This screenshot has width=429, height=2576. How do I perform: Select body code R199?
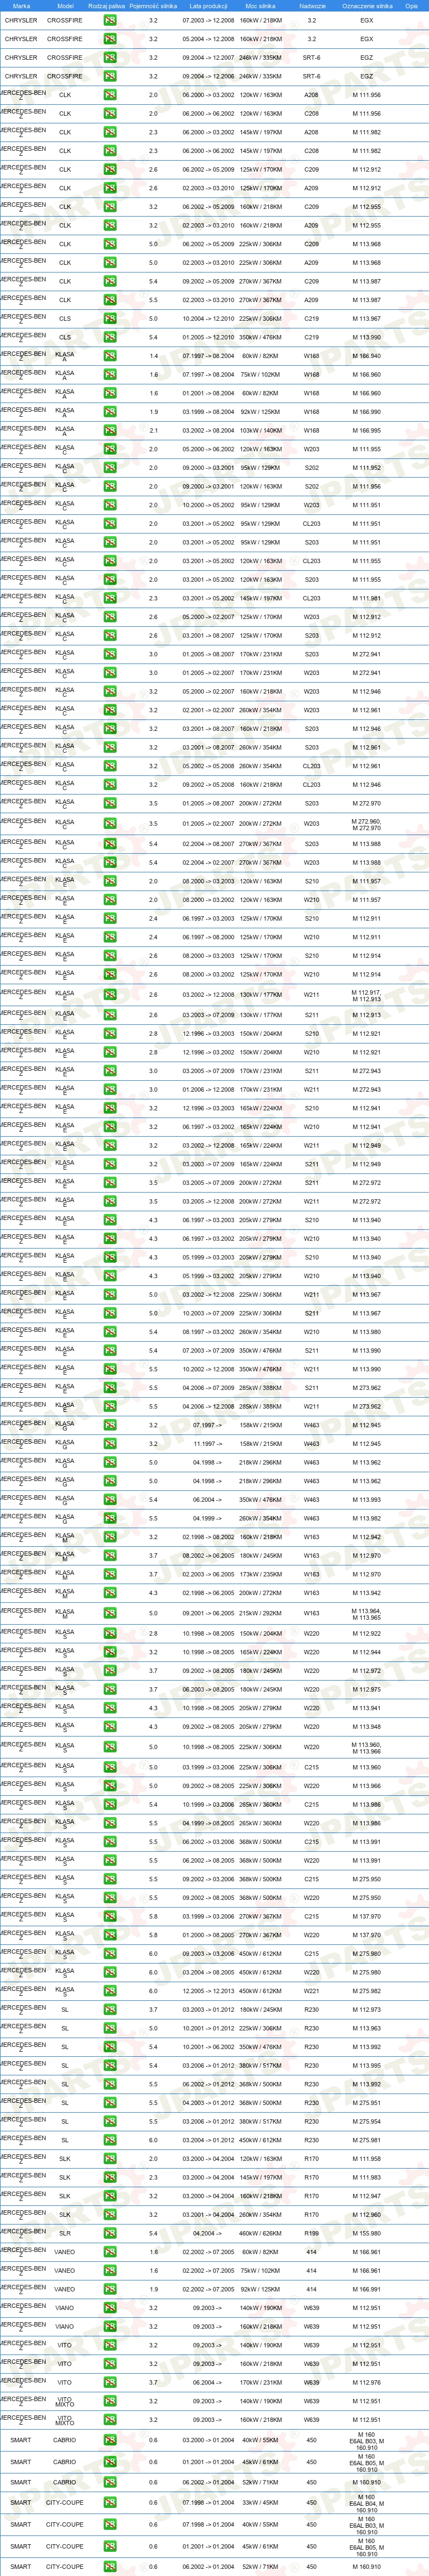[x=312, y=2233]
